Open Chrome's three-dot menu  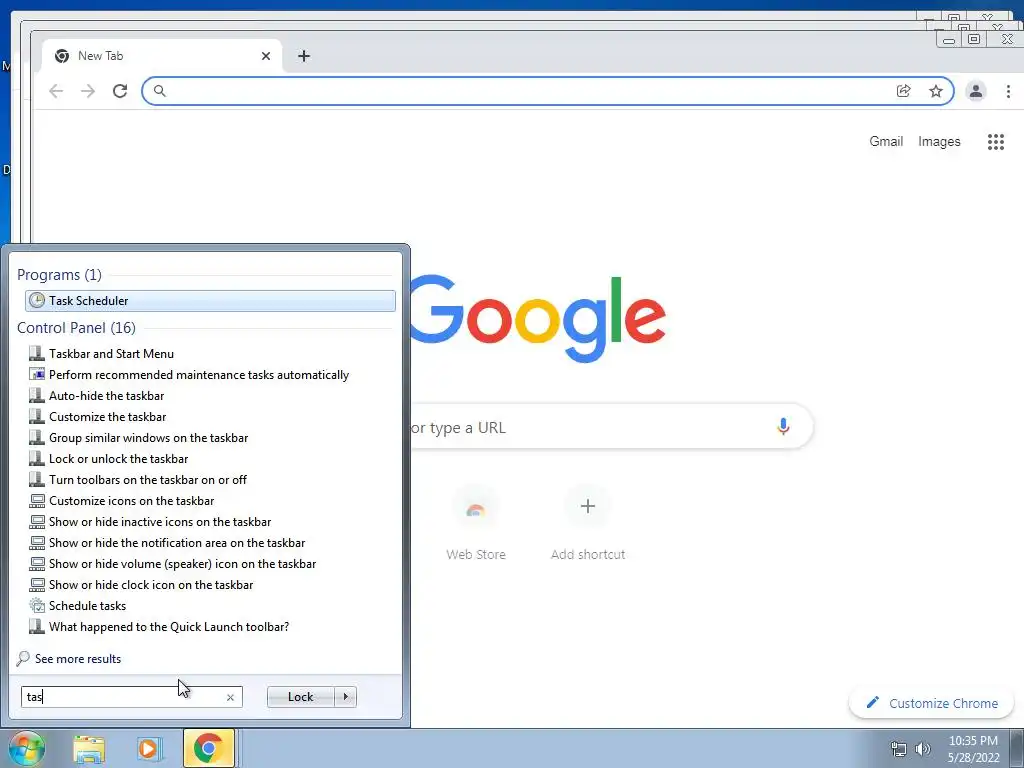coord(1008,91)
